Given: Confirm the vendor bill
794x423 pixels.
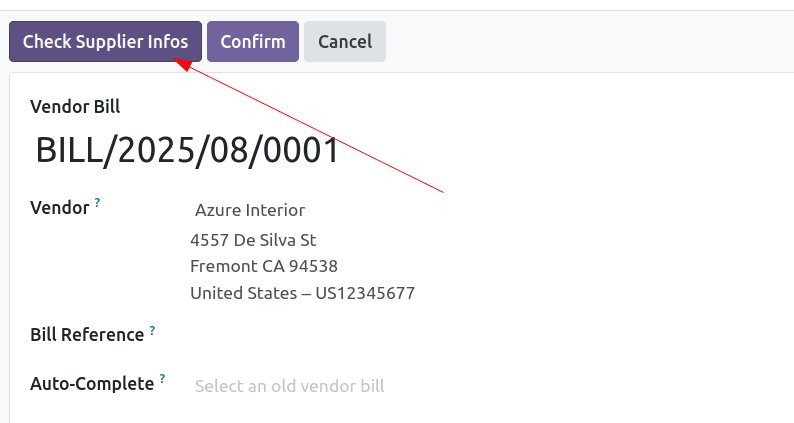Looking at the screenshot, I should pos(253,42).
